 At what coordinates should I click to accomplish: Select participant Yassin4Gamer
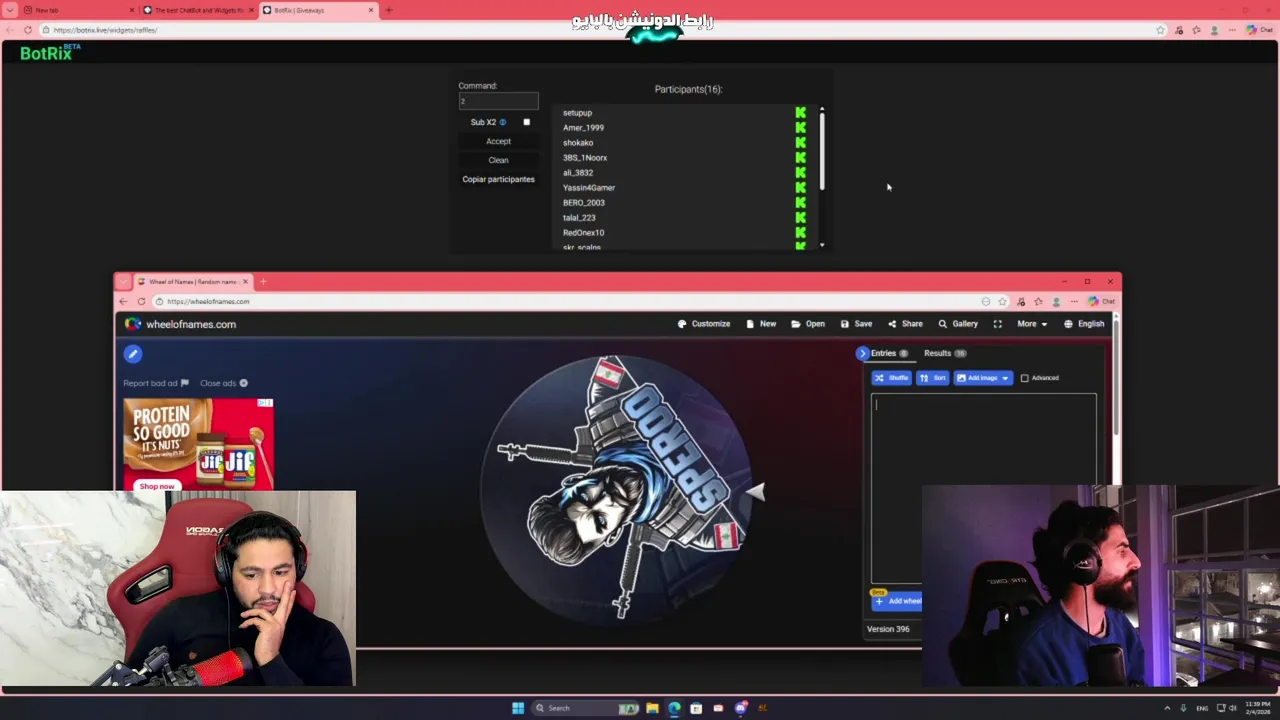click(x=589, y=188)
